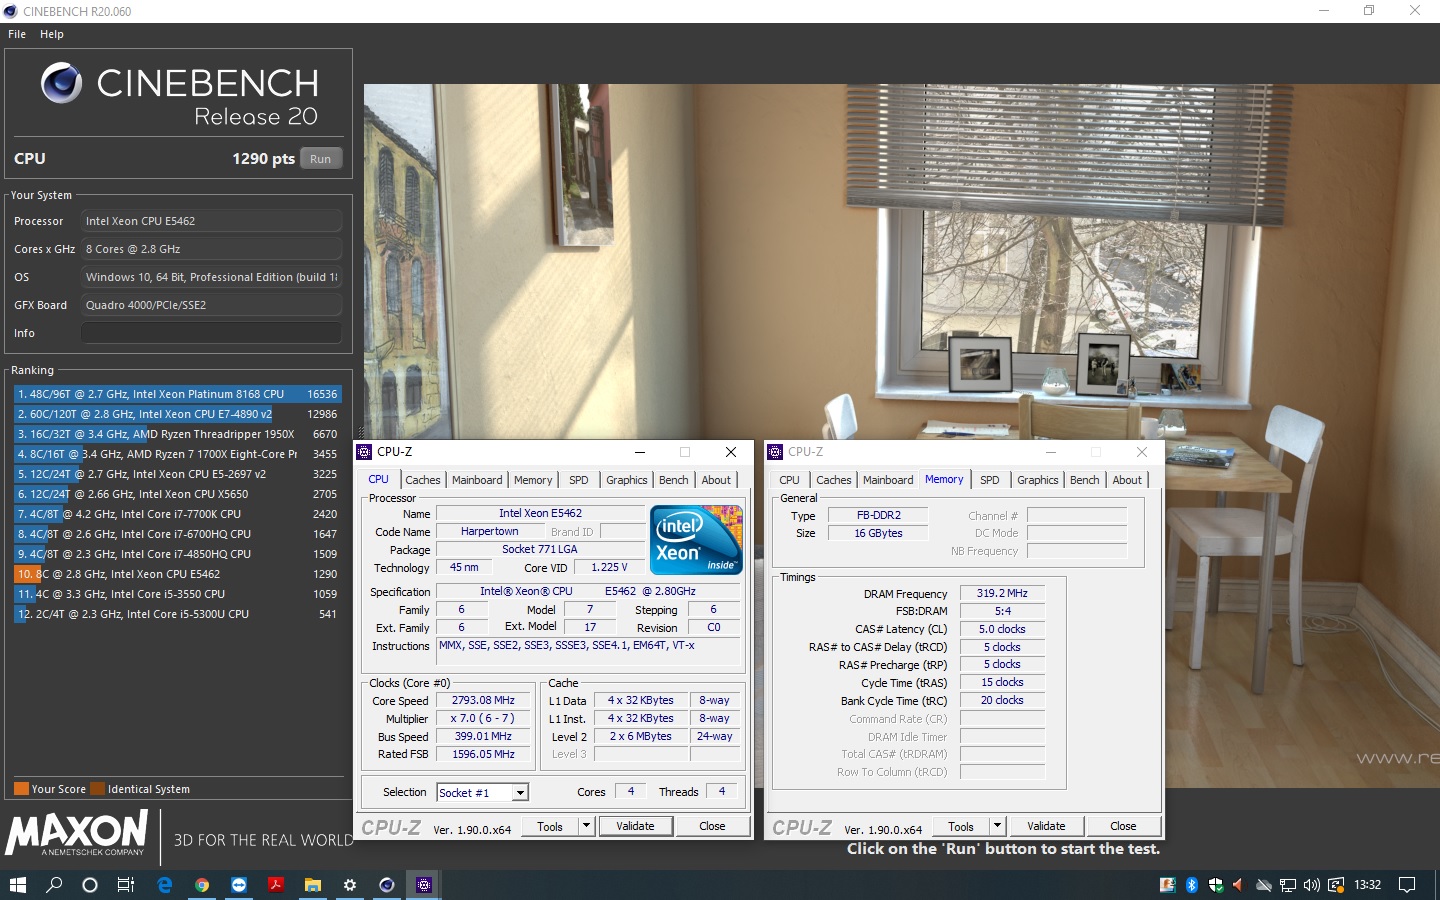Open About tab in left CPU-Z window
Viewport: 1440px width, 900px height.
pos(716,480)
